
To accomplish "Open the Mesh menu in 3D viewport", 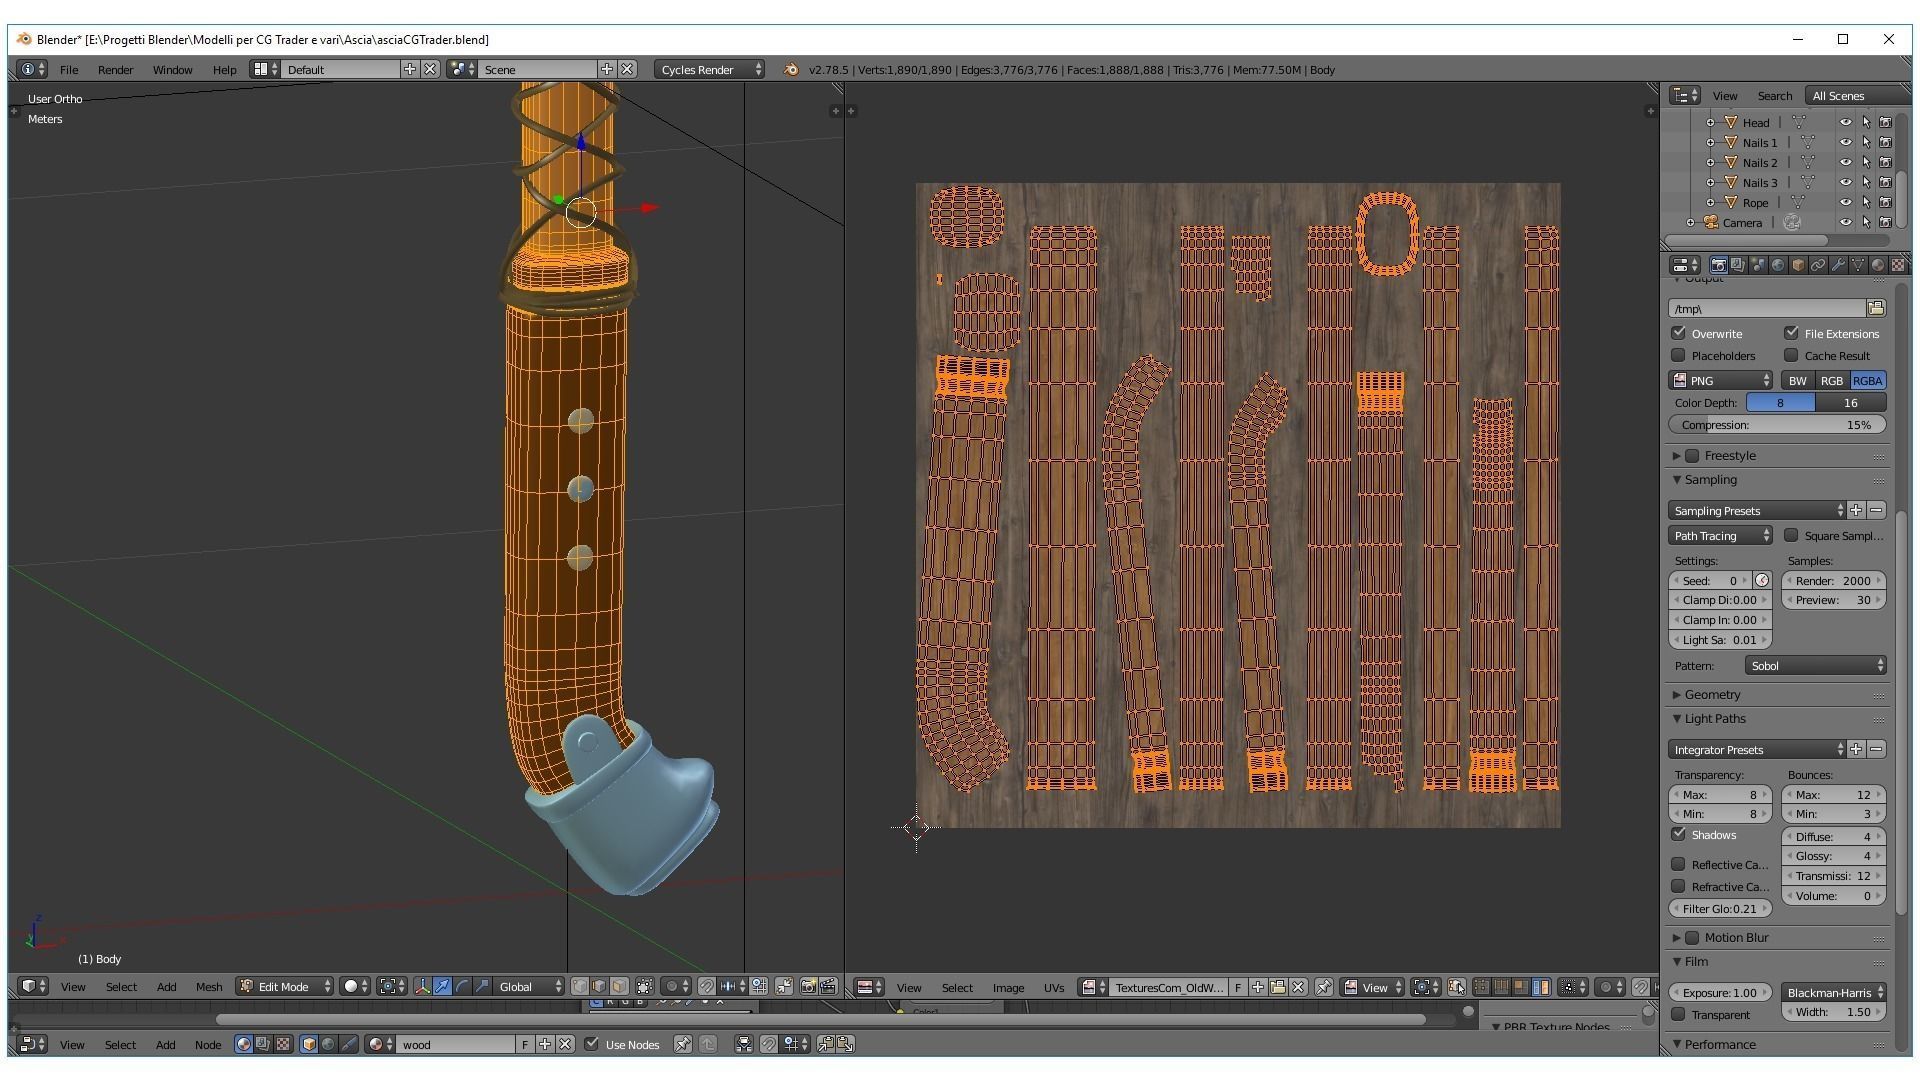I will (209, 986).
